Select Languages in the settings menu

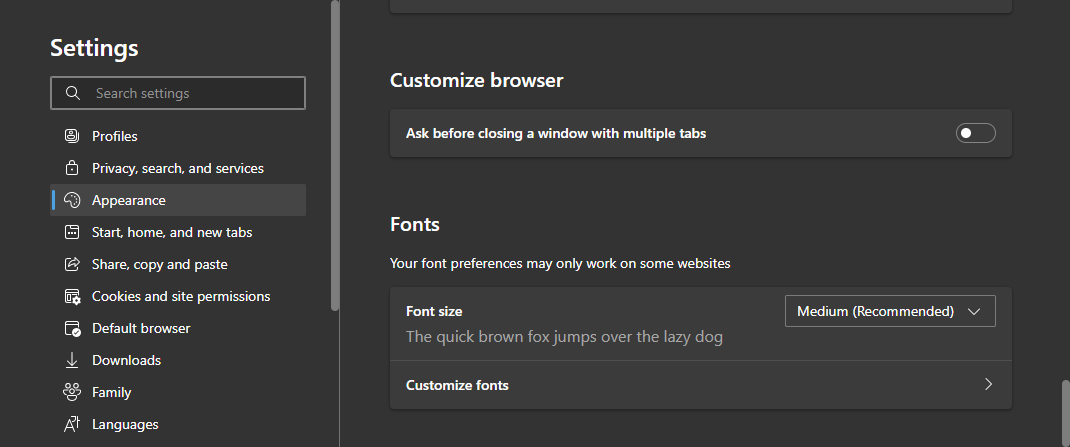coord(125,424)
